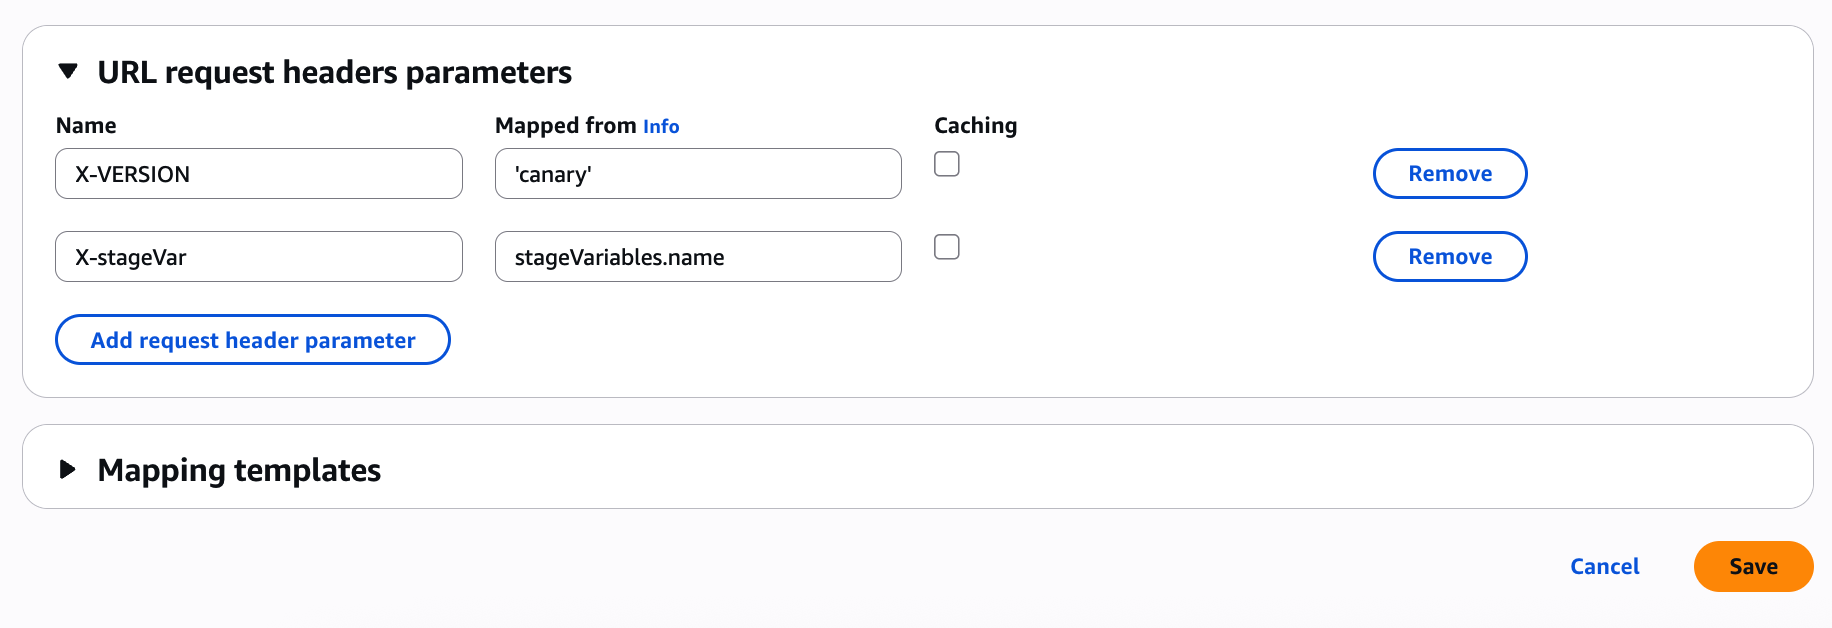This screenshot has width=1832, height=628.
Task: Click the 'canary' mapped from field
Action: click(x=698, y=174)
